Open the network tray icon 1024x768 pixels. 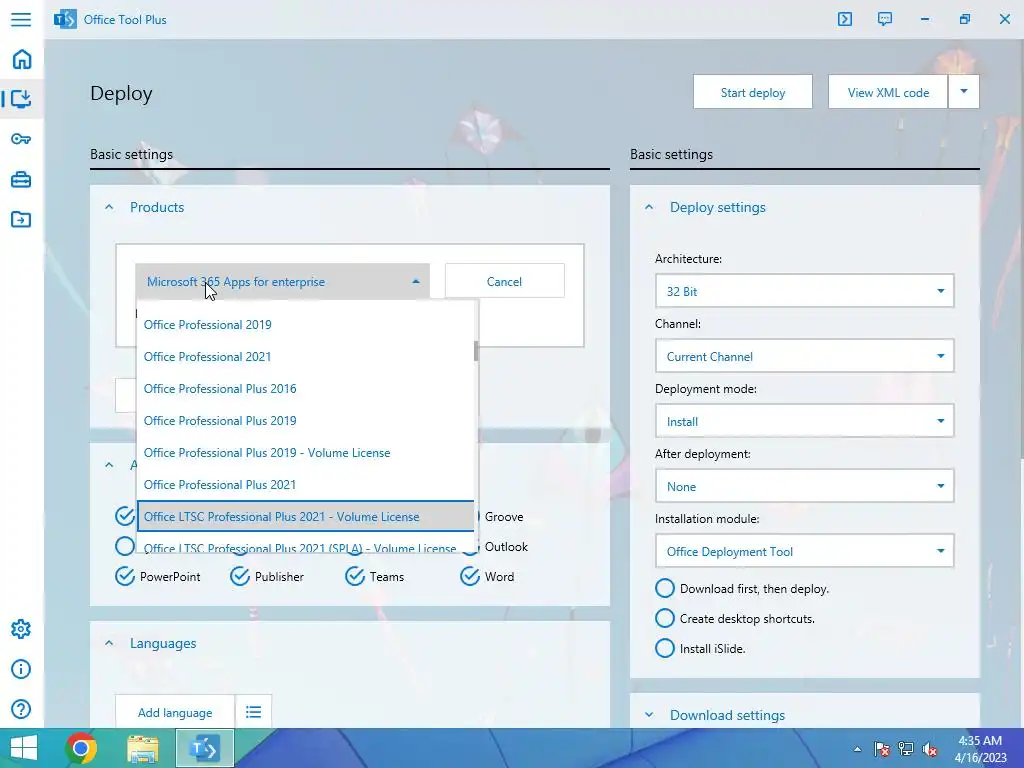[906, 749]
